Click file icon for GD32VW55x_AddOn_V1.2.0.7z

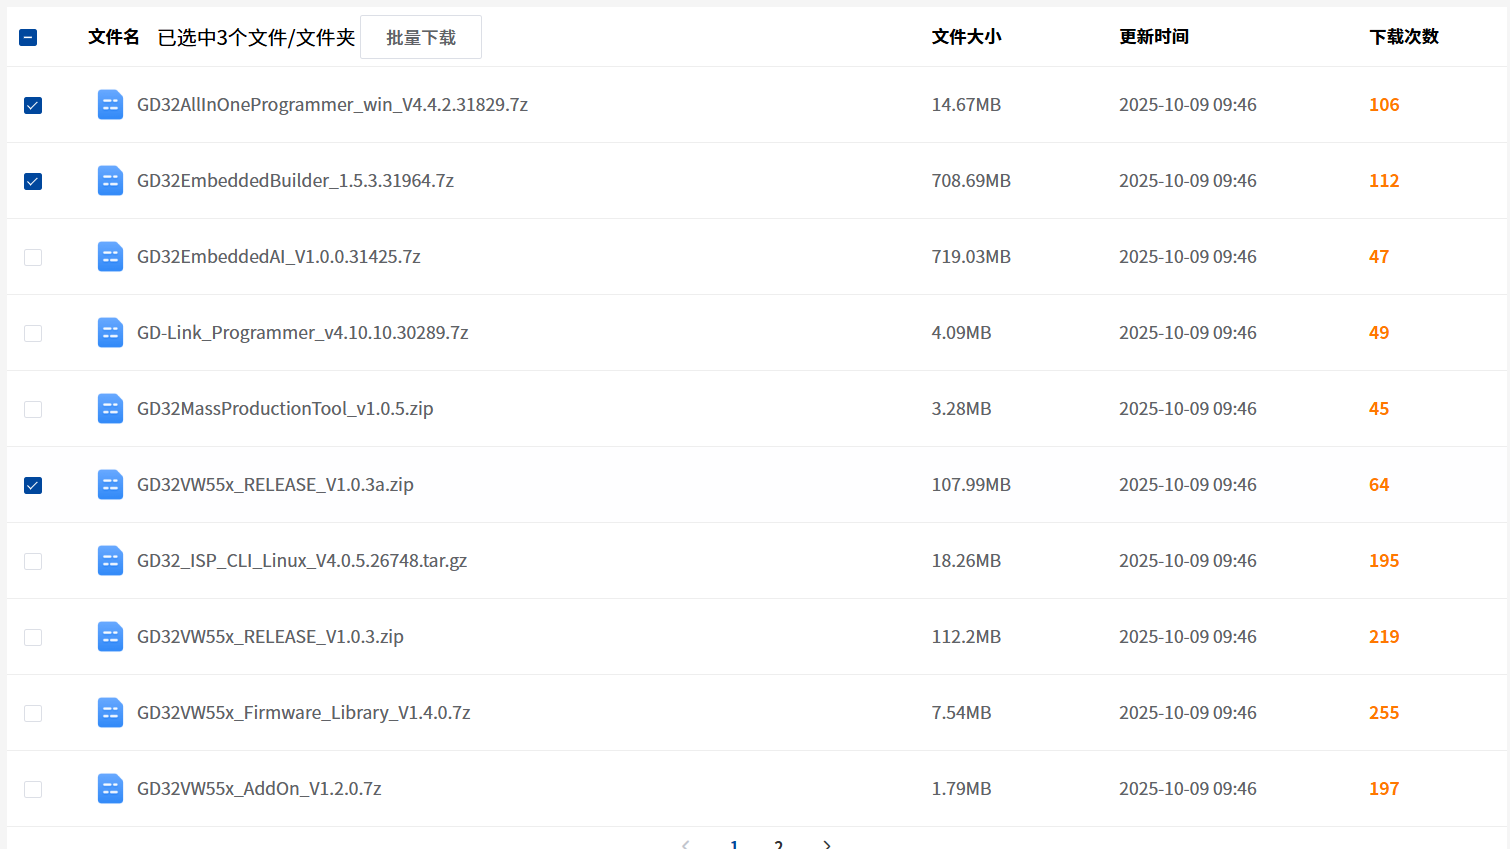110,789
